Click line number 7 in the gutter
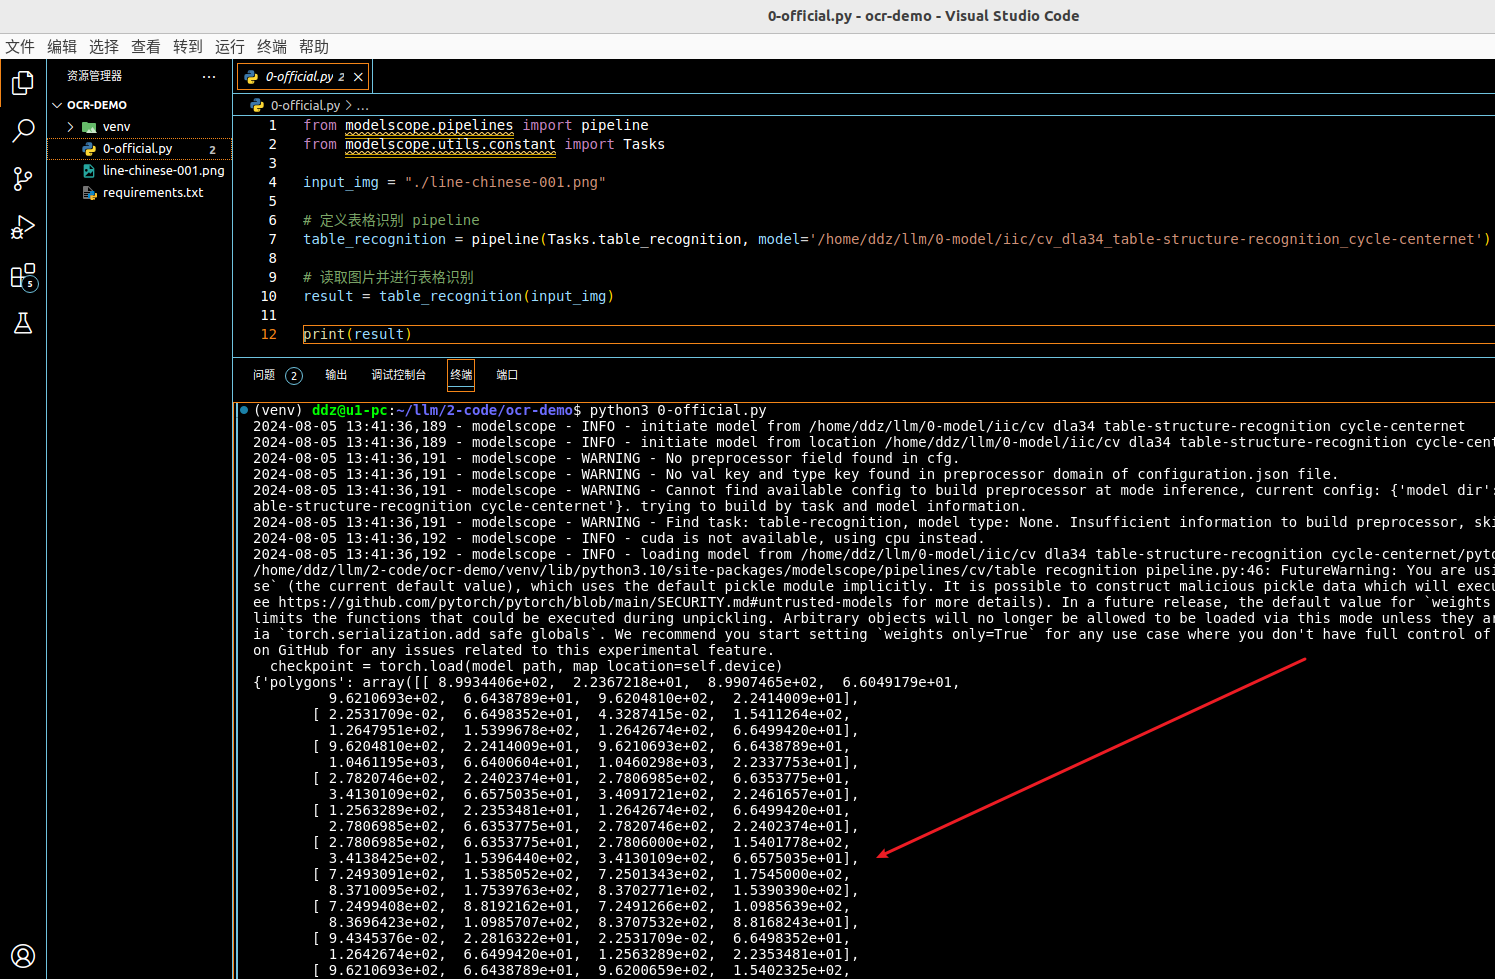1495x979 pixels. click(272, 239)
